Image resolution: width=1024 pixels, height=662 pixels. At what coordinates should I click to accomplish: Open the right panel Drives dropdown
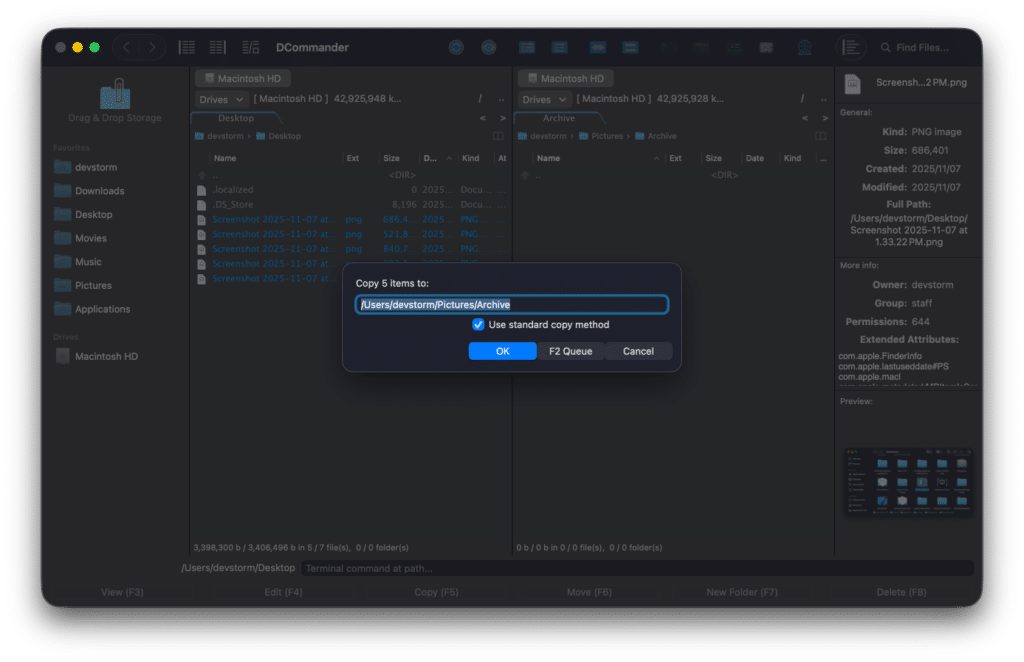click(x=545, y=99)
